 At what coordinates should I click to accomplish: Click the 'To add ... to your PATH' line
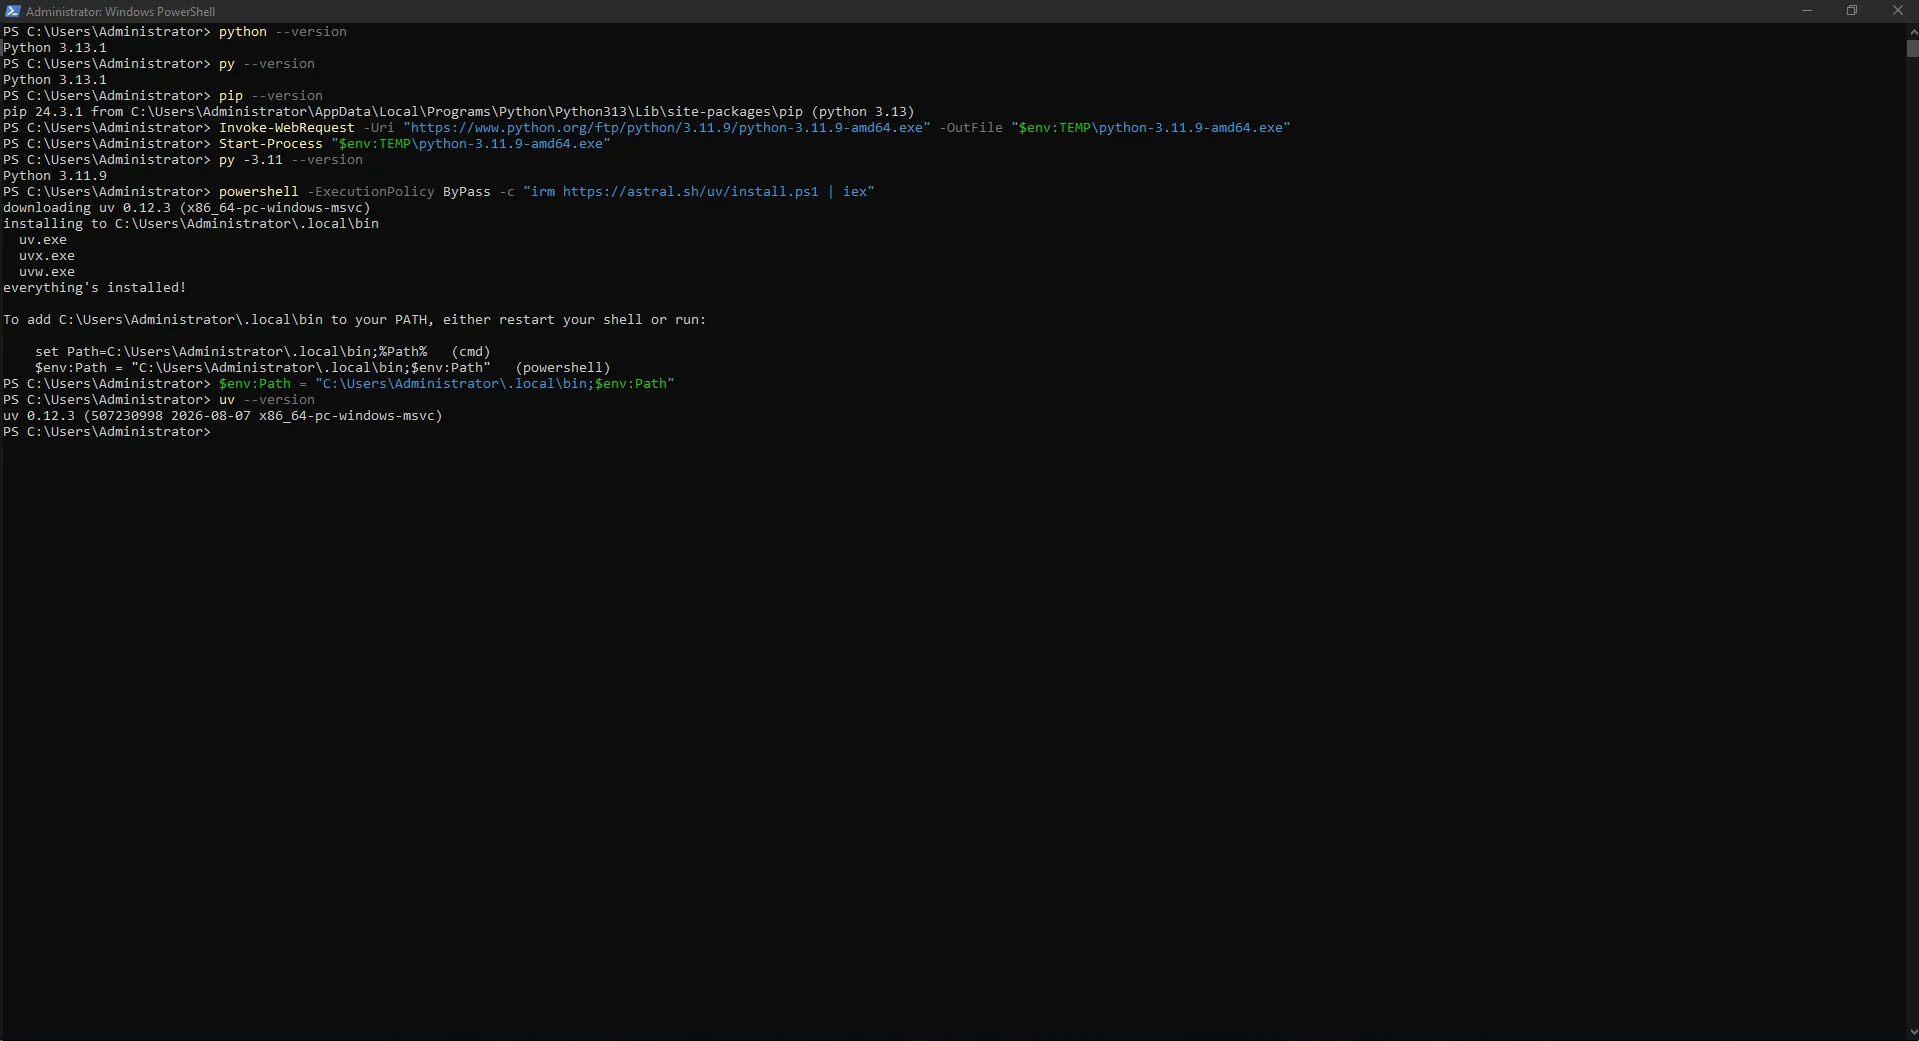(x=355, y=320)
